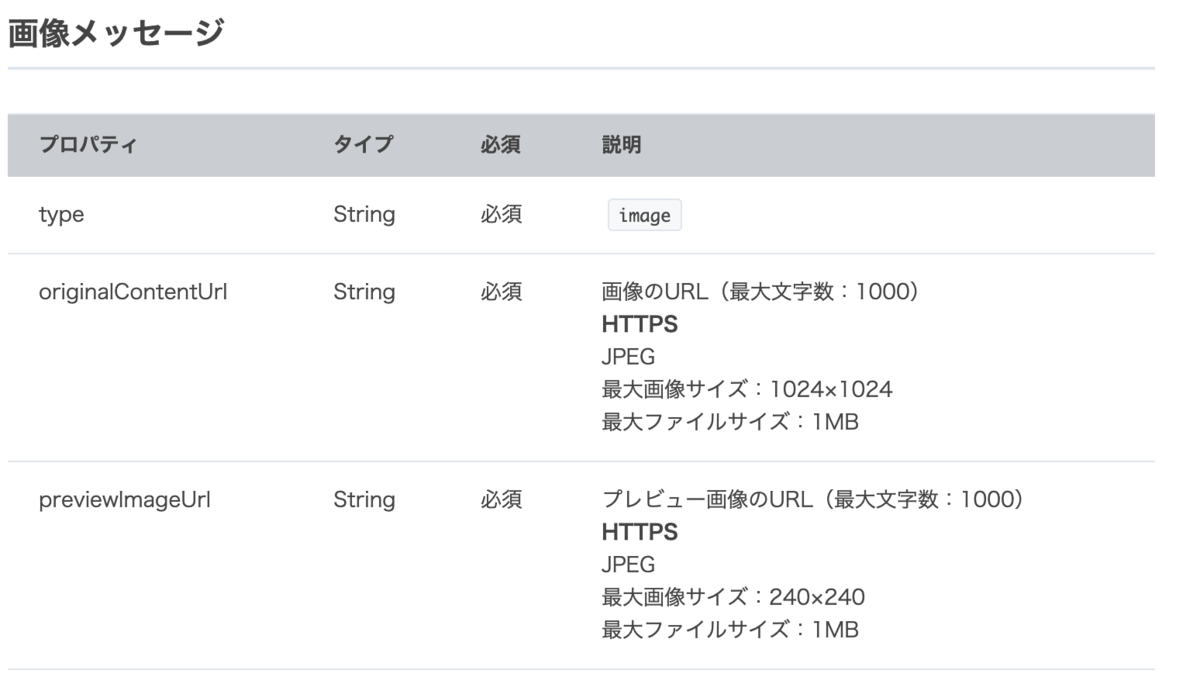
Task: Click 最大ファイルサイズ：1MB in previewImageUrl row
Action: pos(730,629)
